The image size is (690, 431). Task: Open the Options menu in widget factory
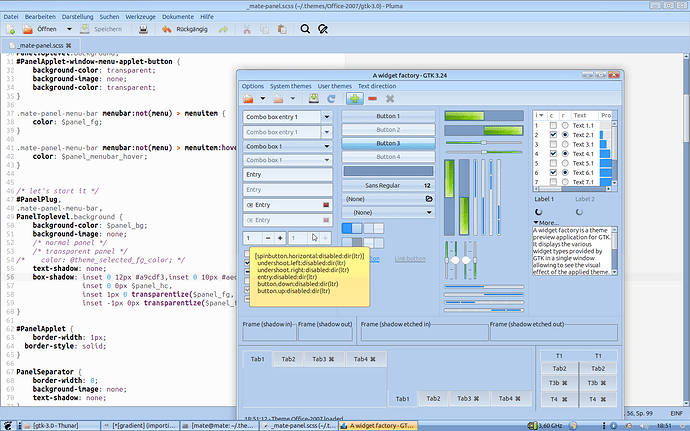coord(253,86)
